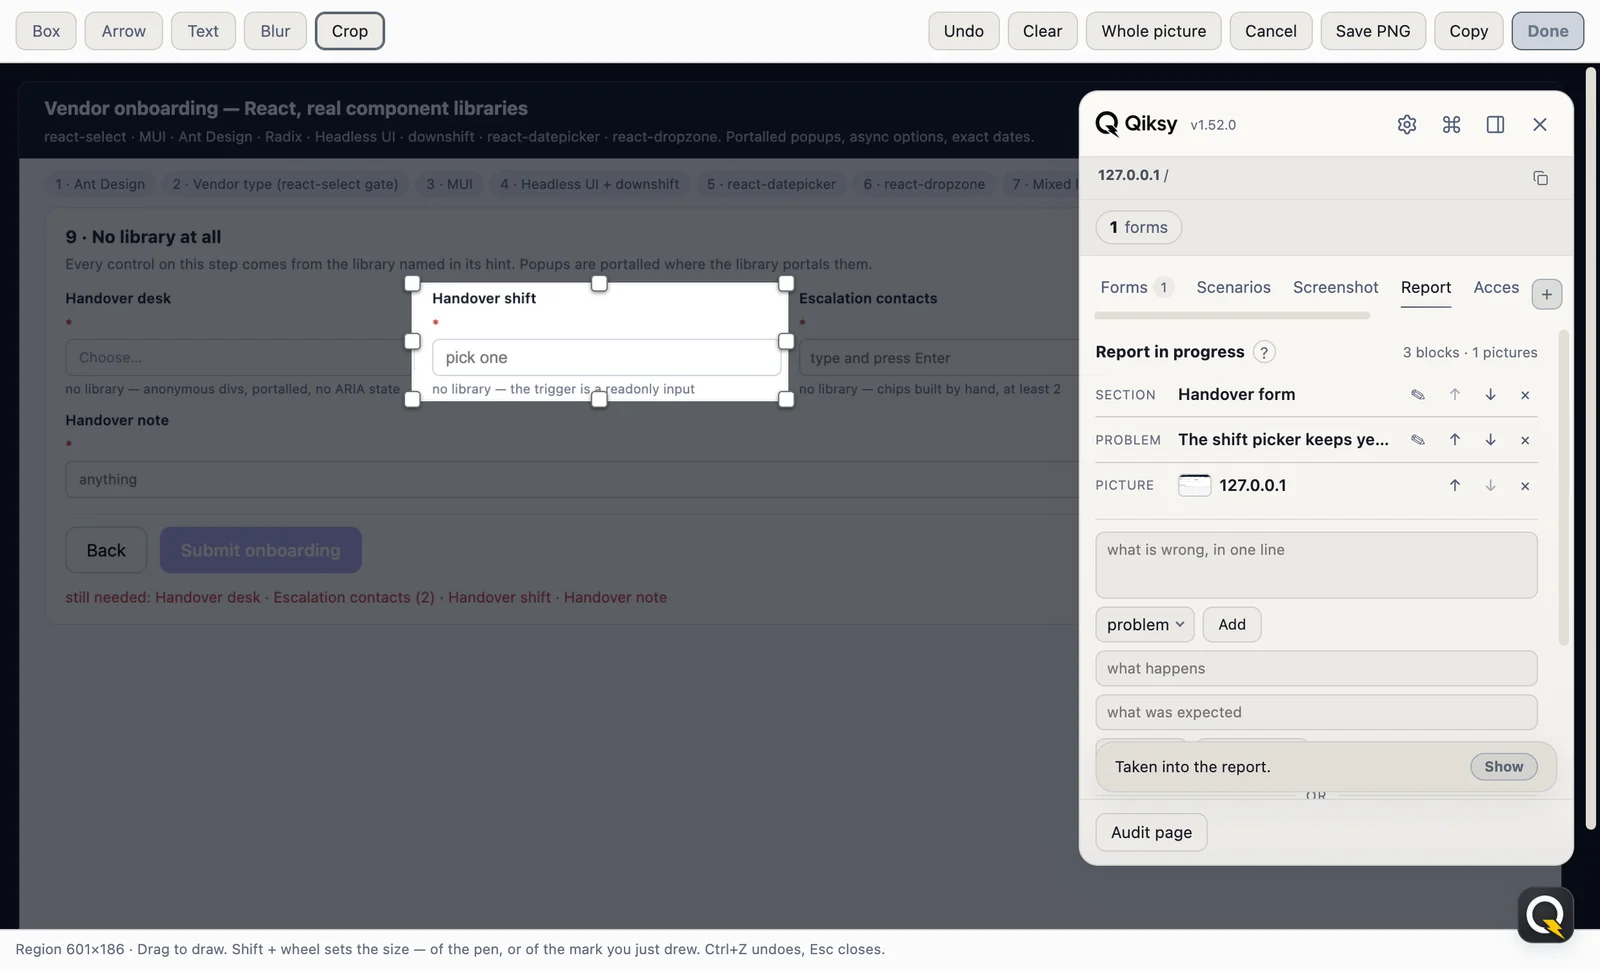Screen dimensions: 1600x969
Task: Open the Screenshot tab
Action: (x=1335, y=288)
